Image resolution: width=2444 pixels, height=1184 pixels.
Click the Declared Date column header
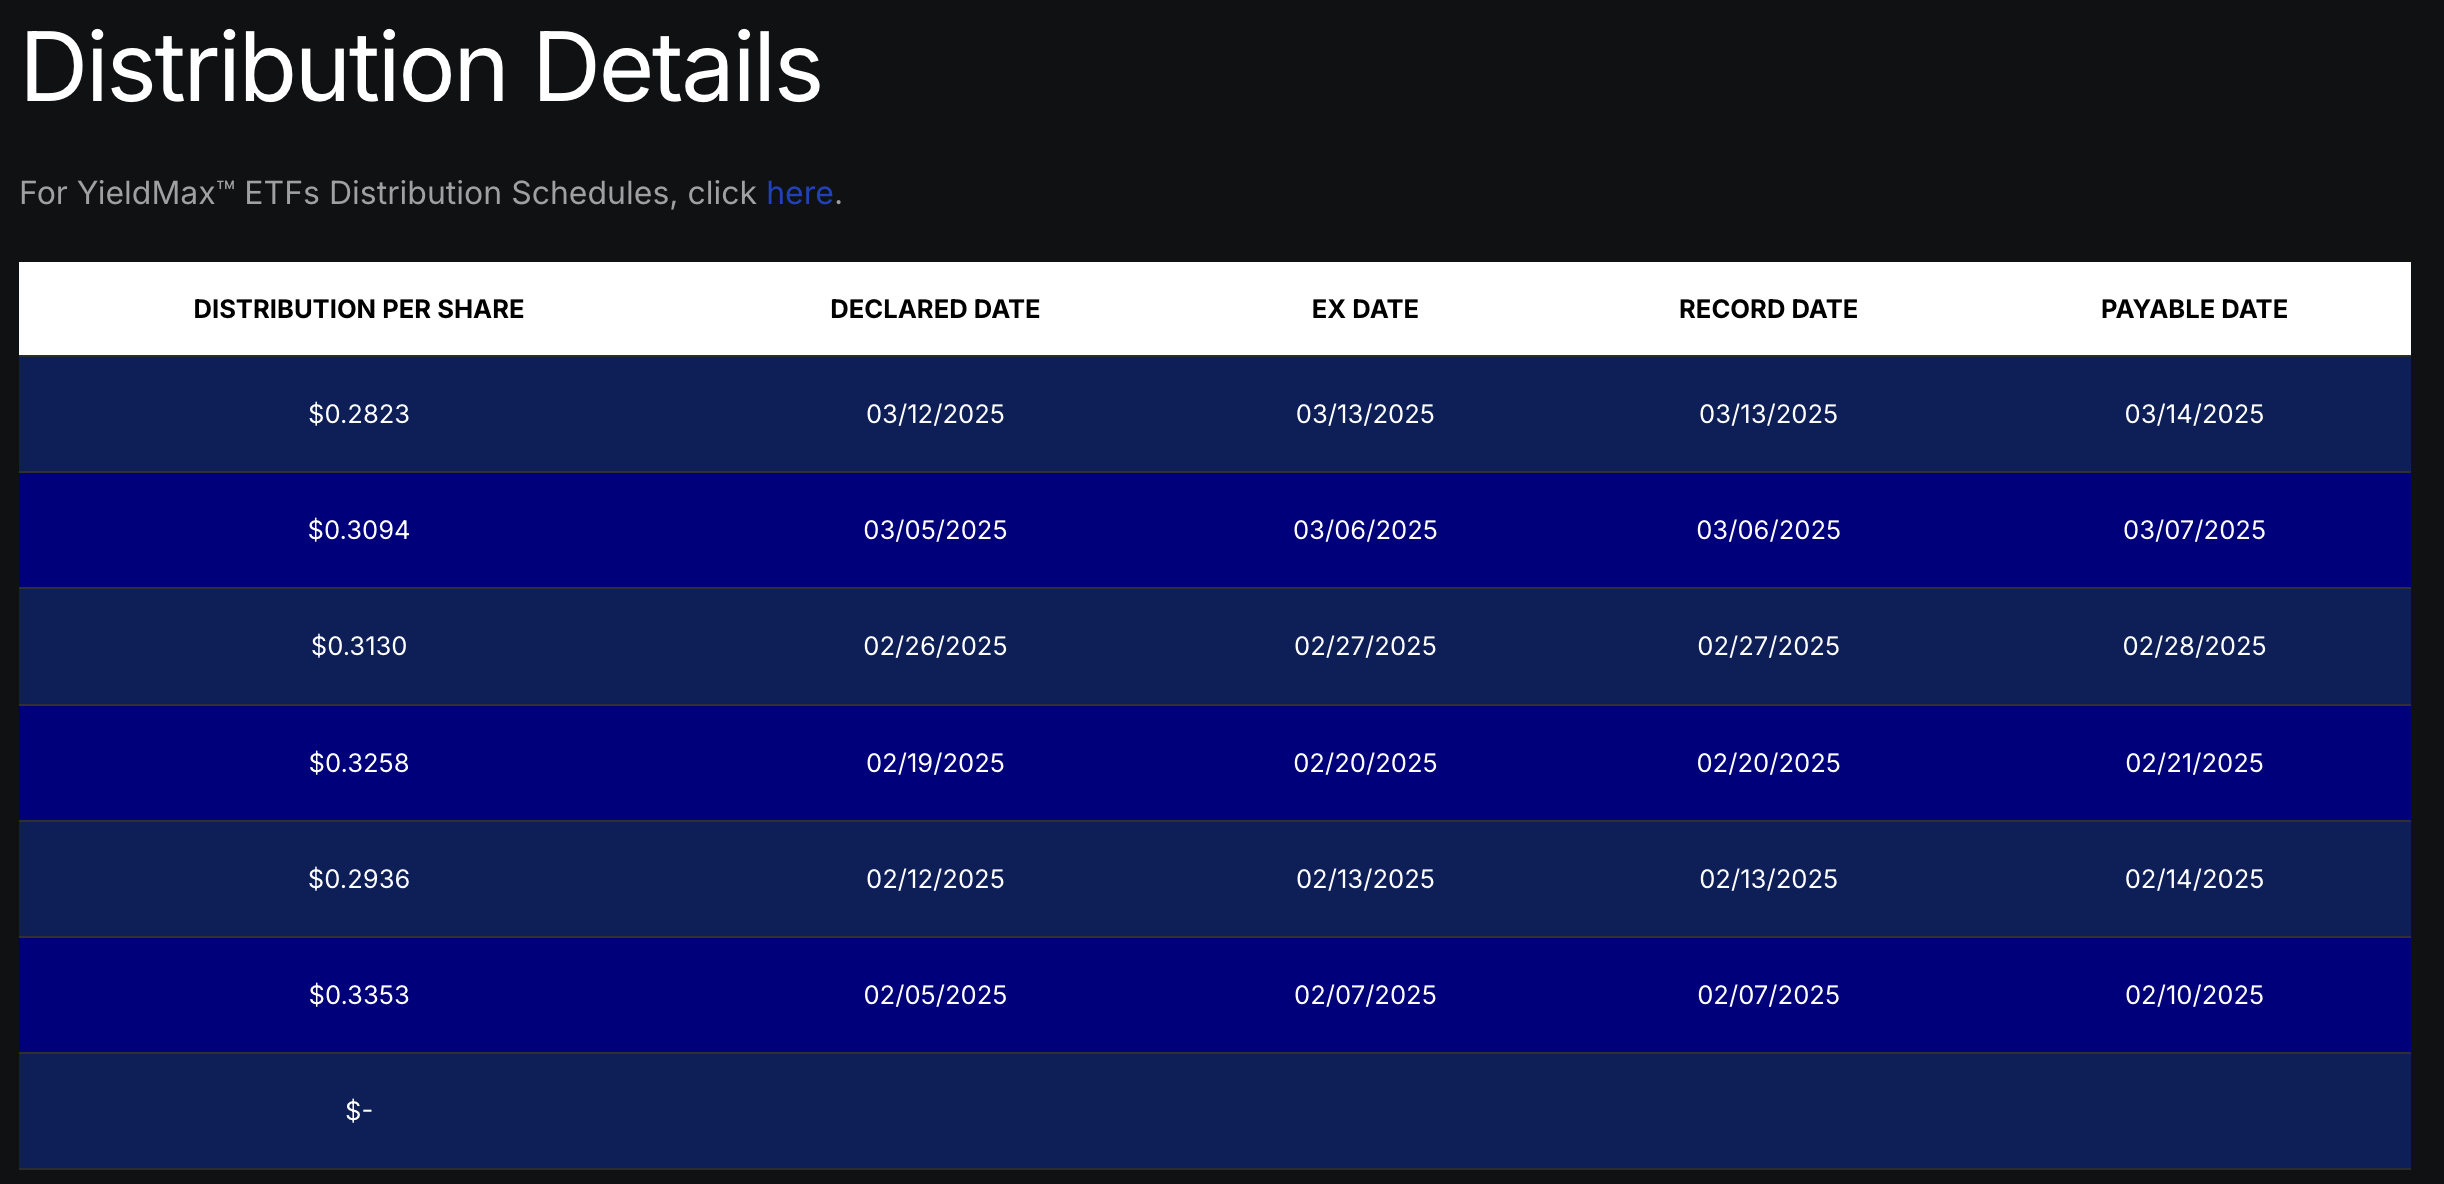click(x=935, y=309)
